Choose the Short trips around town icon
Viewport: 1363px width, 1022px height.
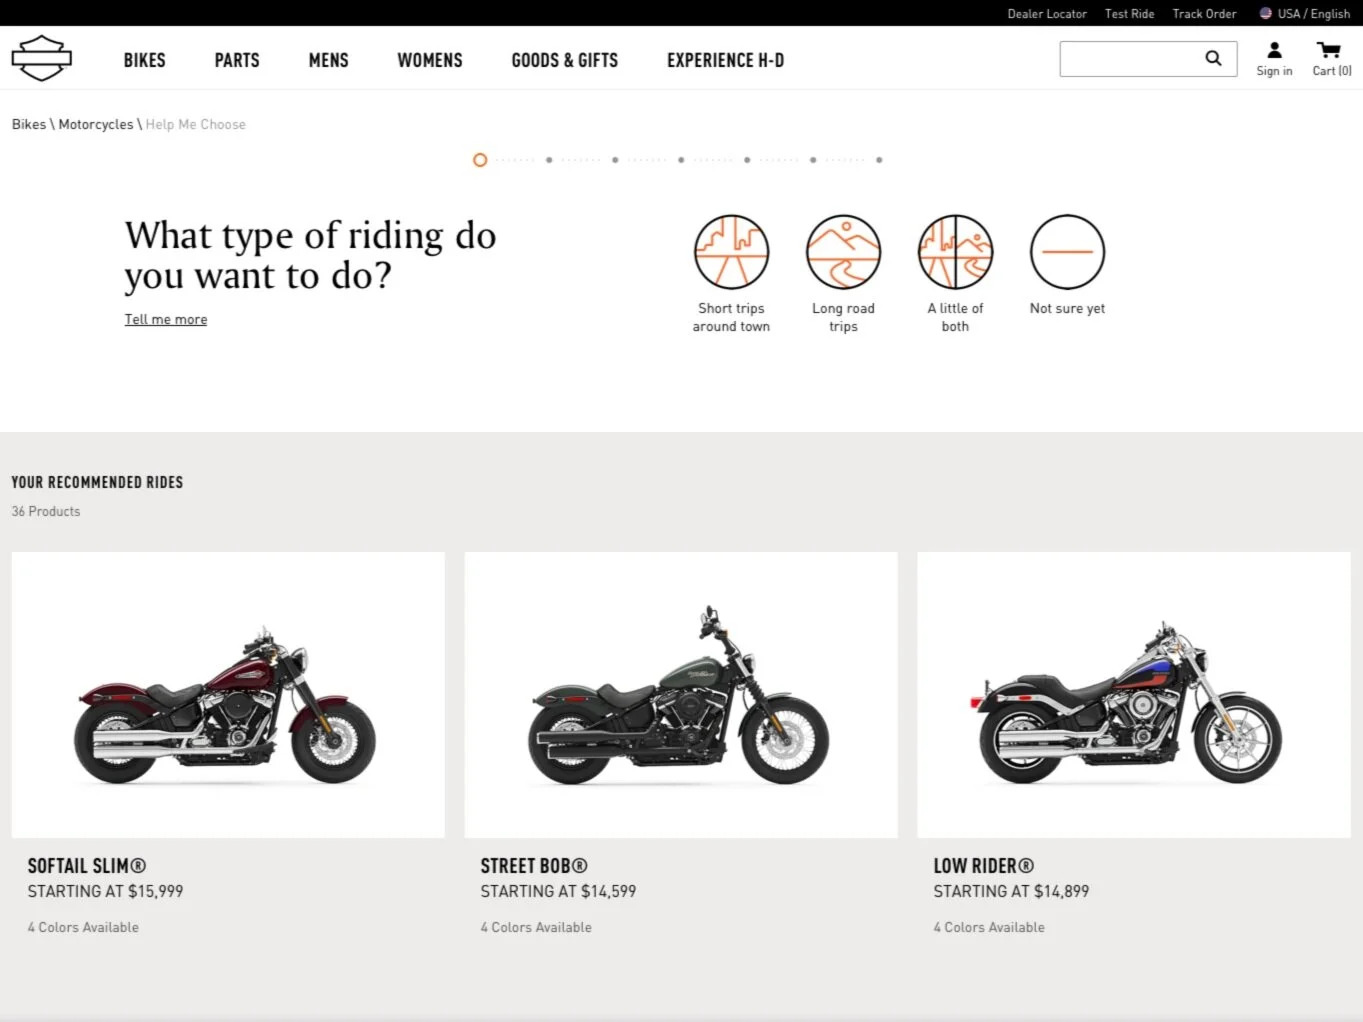point(732,252)
